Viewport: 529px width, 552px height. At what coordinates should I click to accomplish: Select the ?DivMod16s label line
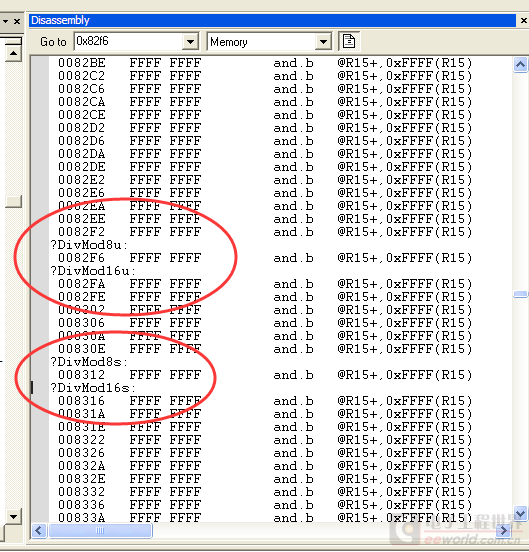(93, 388)
